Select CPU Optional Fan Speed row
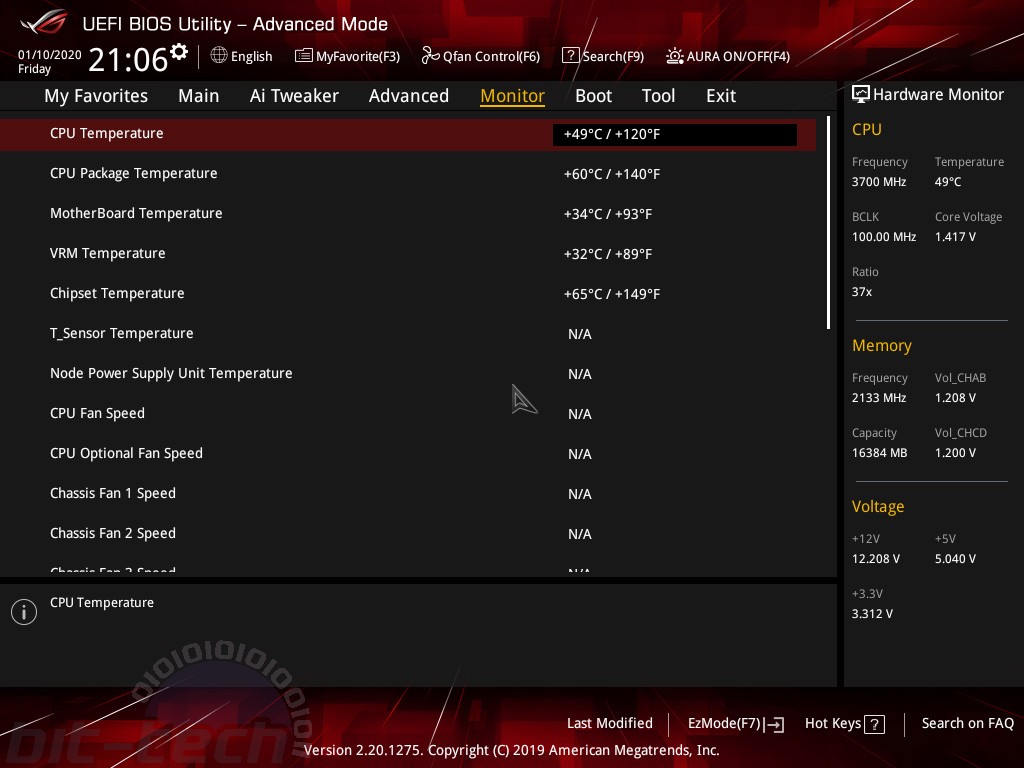Screen dimensions: 1024x768 click(x=408, y=453)
